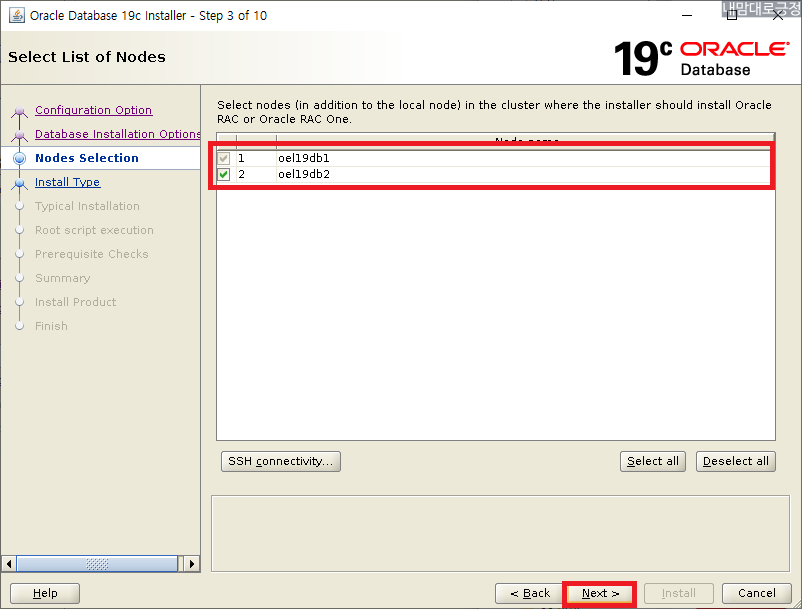Click the sidebar horizontal scrollbar thumb
This screenshot has width=802, height=609.
97,564
